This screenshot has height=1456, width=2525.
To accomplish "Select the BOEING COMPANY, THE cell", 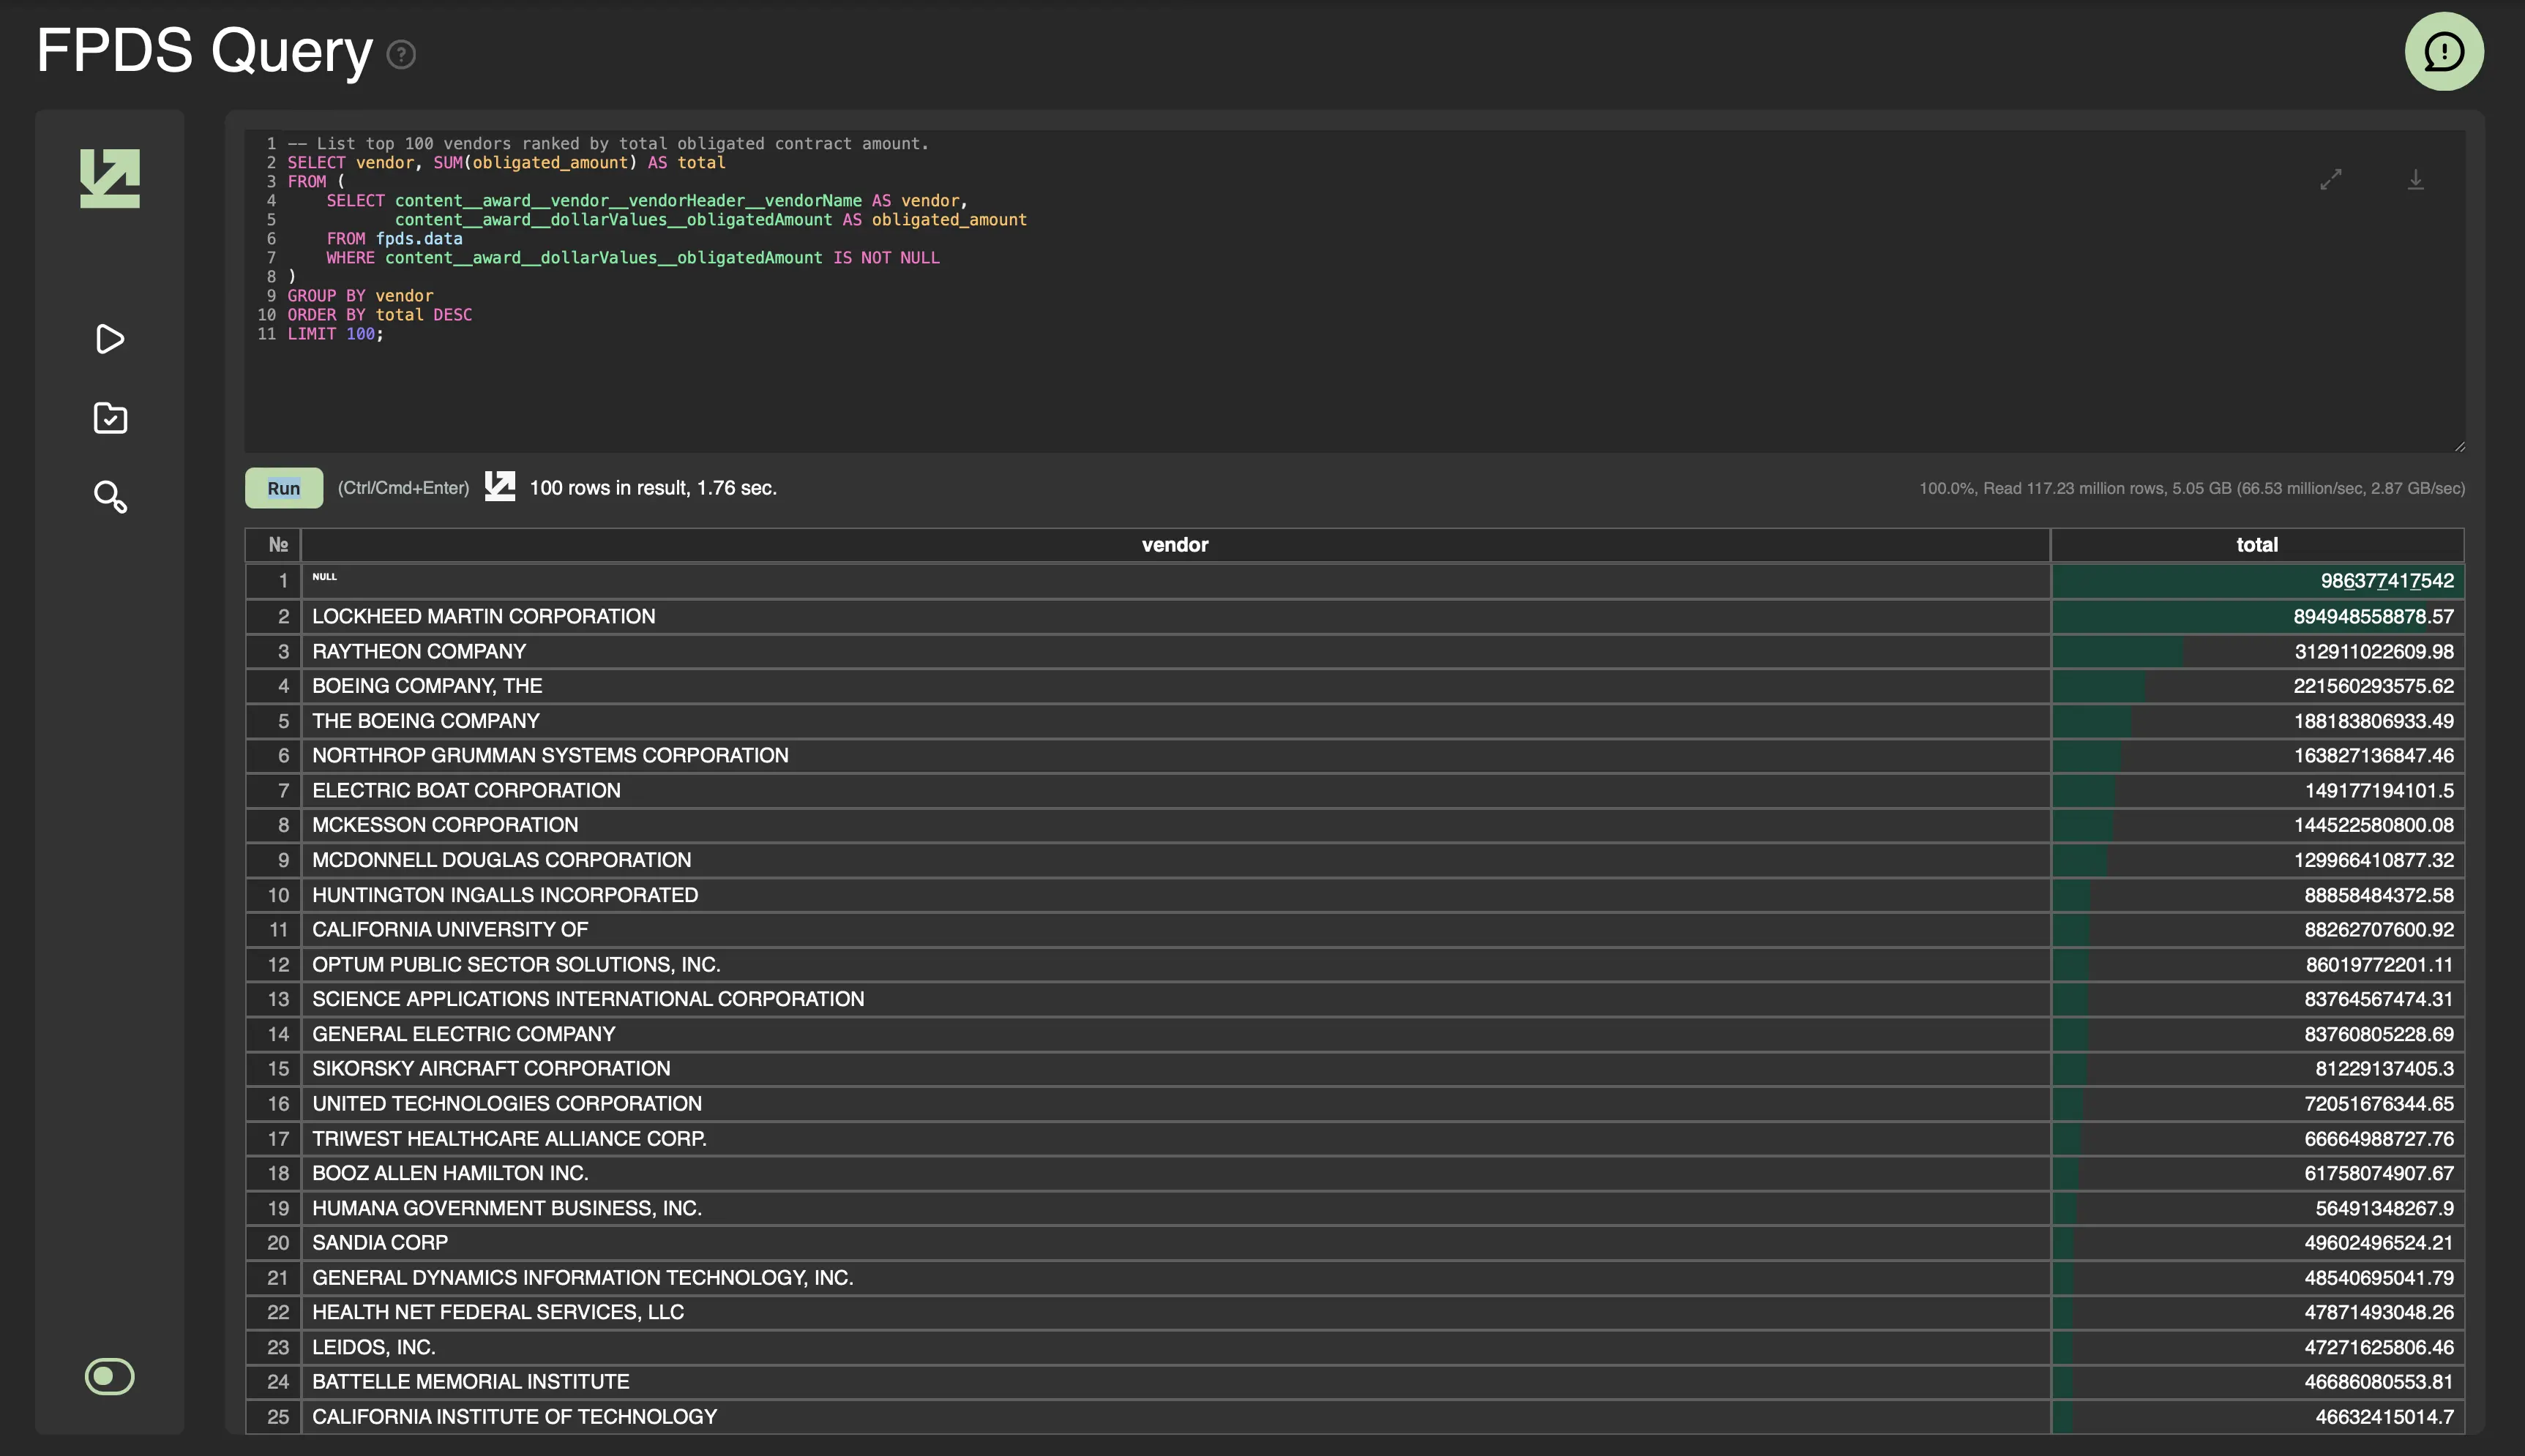I will (1175, 686).
